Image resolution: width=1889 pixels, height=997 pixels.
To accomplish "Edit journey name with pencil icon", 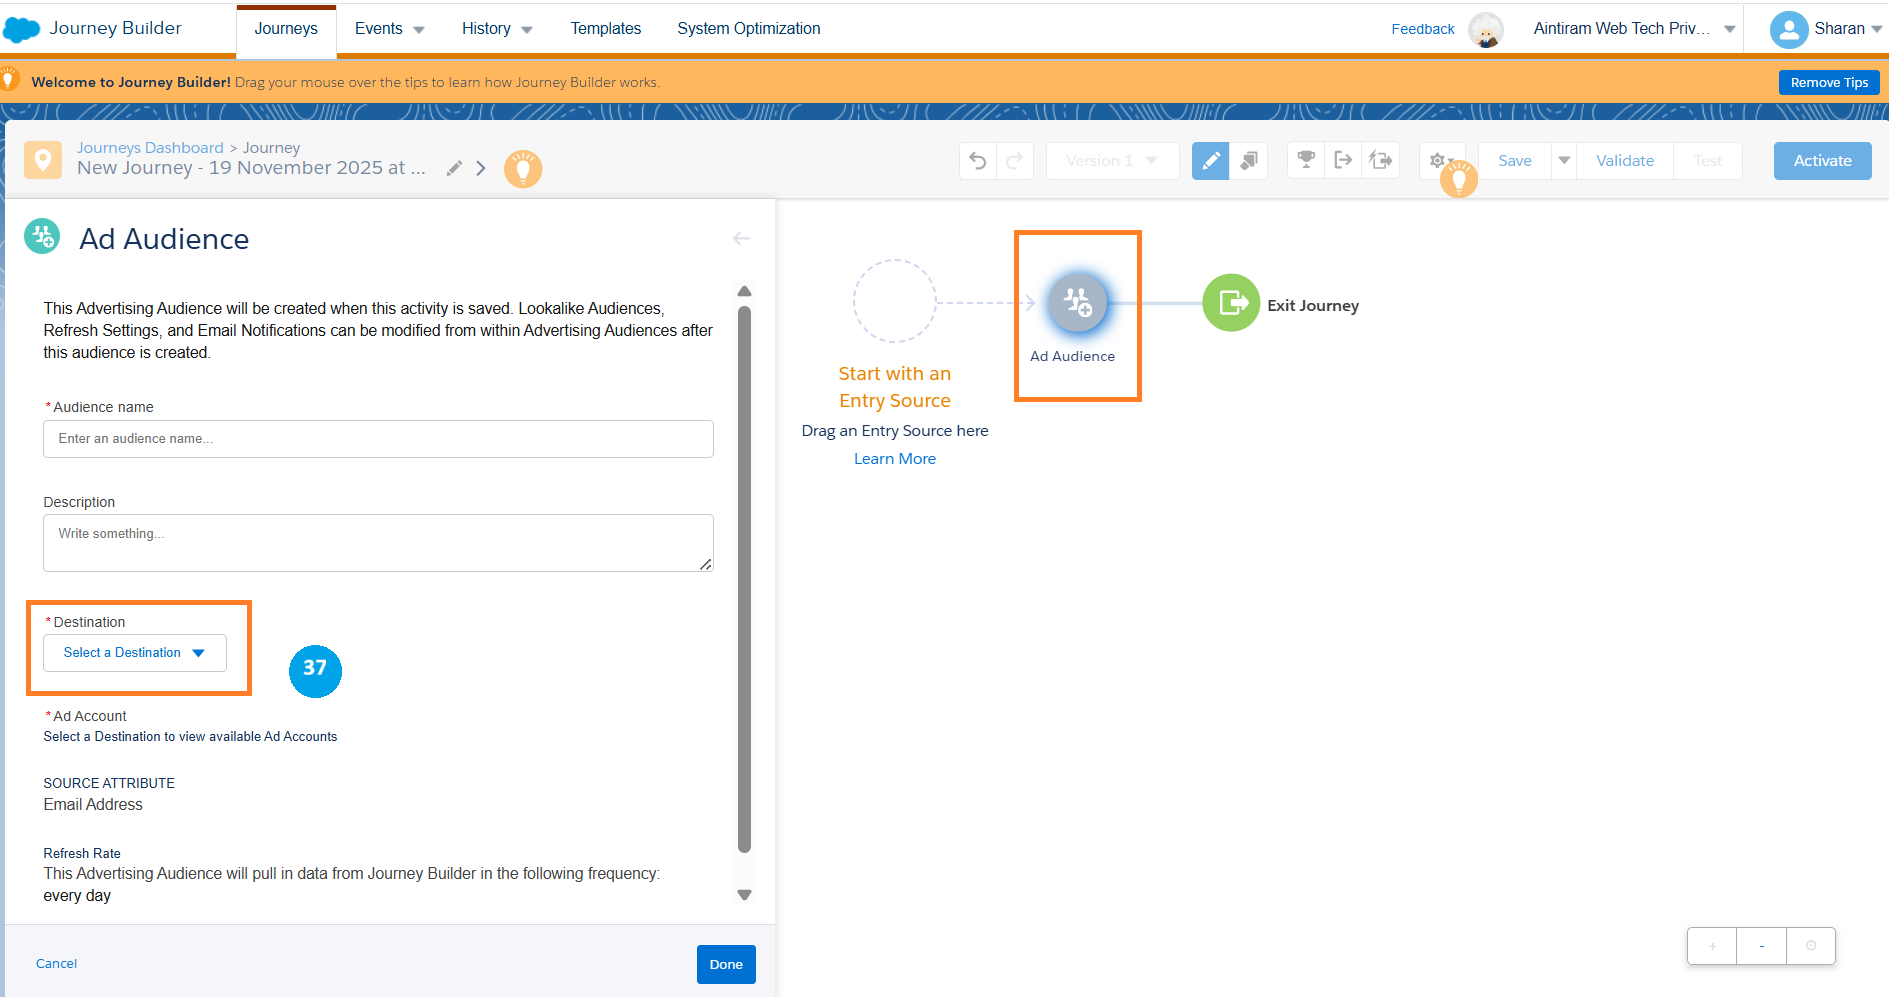I will tap(454, 168).
